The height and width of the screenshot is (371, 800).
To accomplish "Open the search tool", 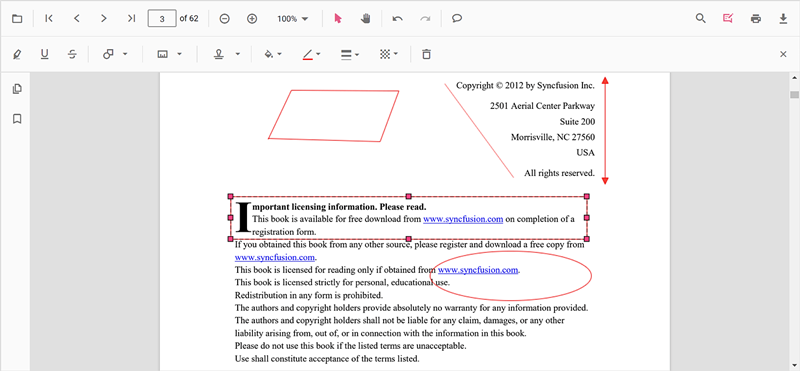I will click(x=701, y=19).
